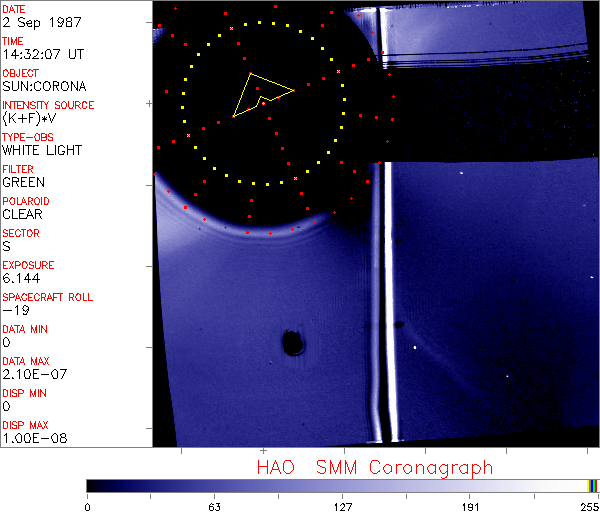Image resolution: width=600 pixels, height=512 pixels.
Task: Click the dark oval blob in the image
Action: (293, 344)
